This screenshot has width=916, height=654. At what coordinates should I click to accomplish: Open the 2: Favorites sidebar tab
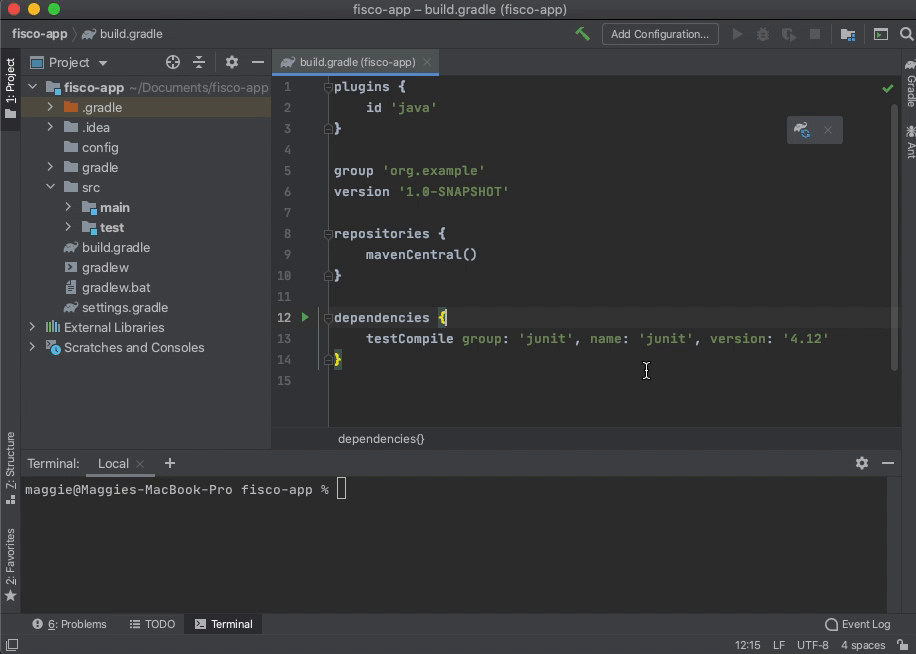10,565
